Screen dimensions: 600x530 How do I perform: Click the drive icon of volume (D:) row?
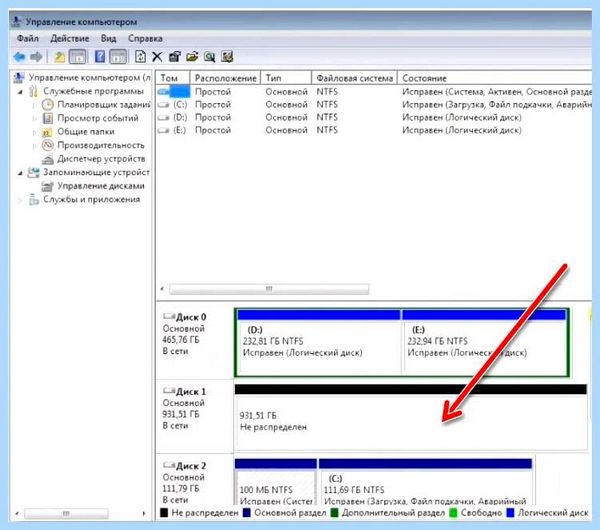tap(163, 117)
